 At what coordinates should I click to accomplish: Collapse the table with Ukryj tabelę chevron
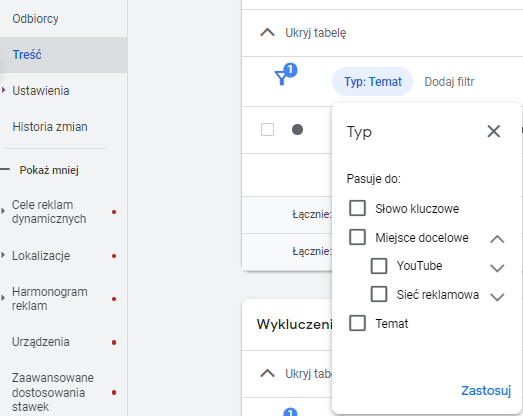coord(268,32)
